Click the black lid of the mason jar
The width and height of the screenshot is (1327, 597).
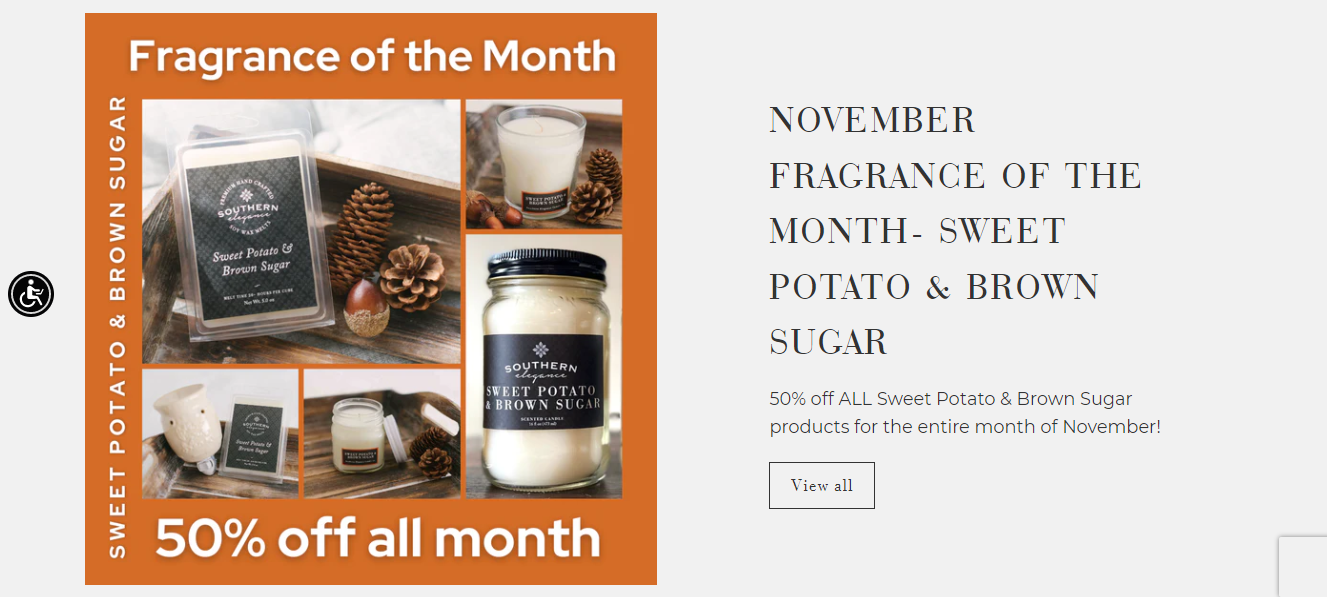coord(545,265)
